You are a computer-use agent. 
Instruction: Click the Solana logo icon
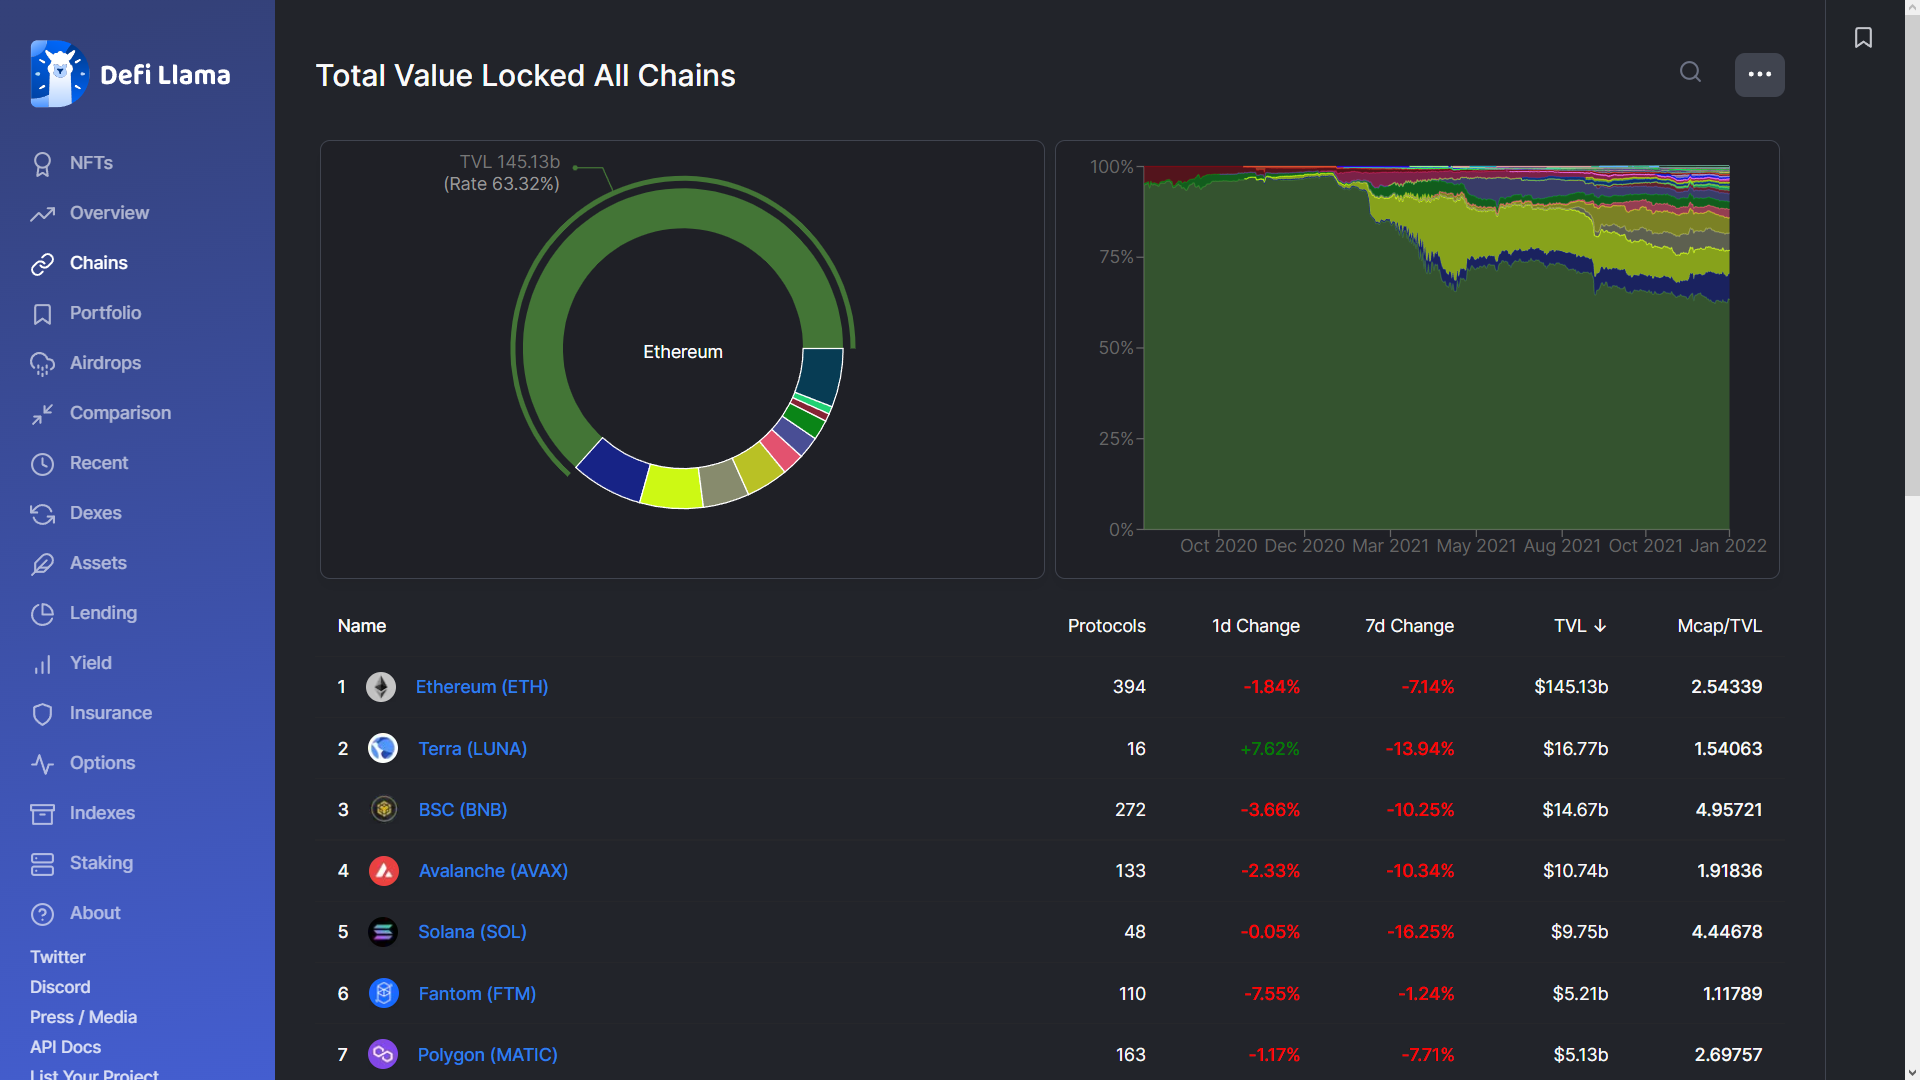point(383,932)
